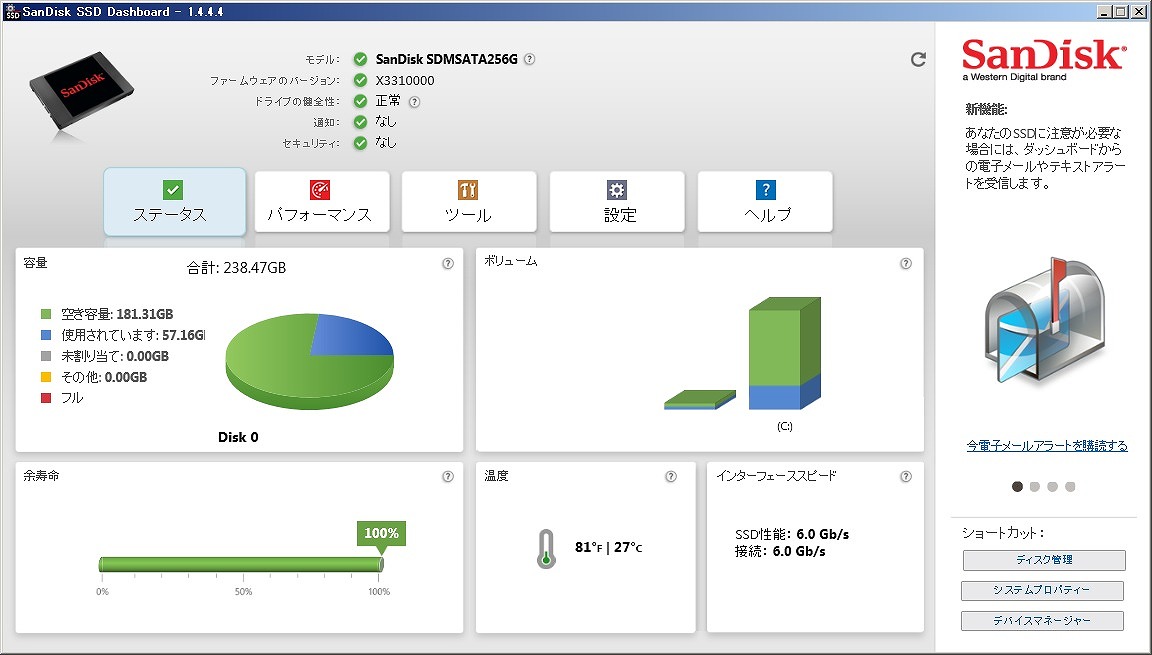The width and height of the screenshot is (1152, 655).
Task: Open help for the 温度 panel
Action: click(671, 477)
